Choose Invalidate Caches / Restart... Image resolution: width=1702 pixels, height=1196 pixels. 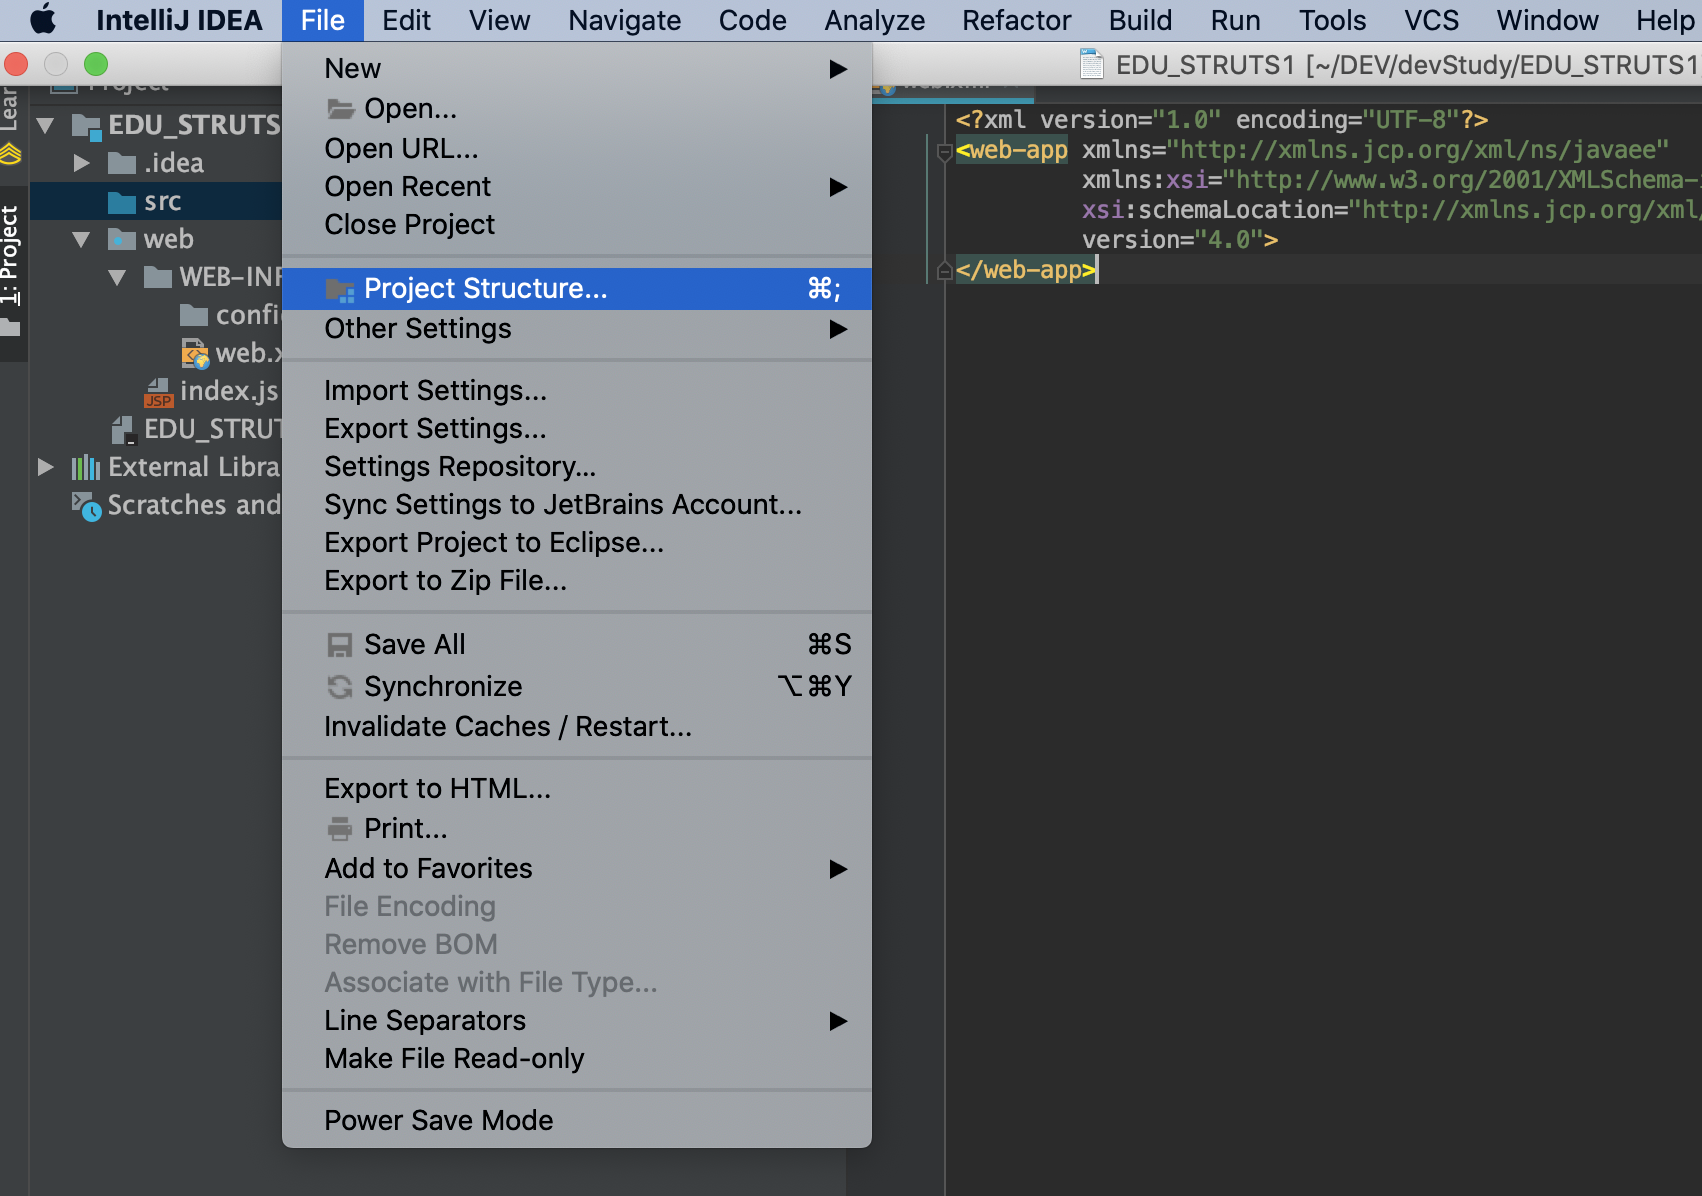click(577, 727)
